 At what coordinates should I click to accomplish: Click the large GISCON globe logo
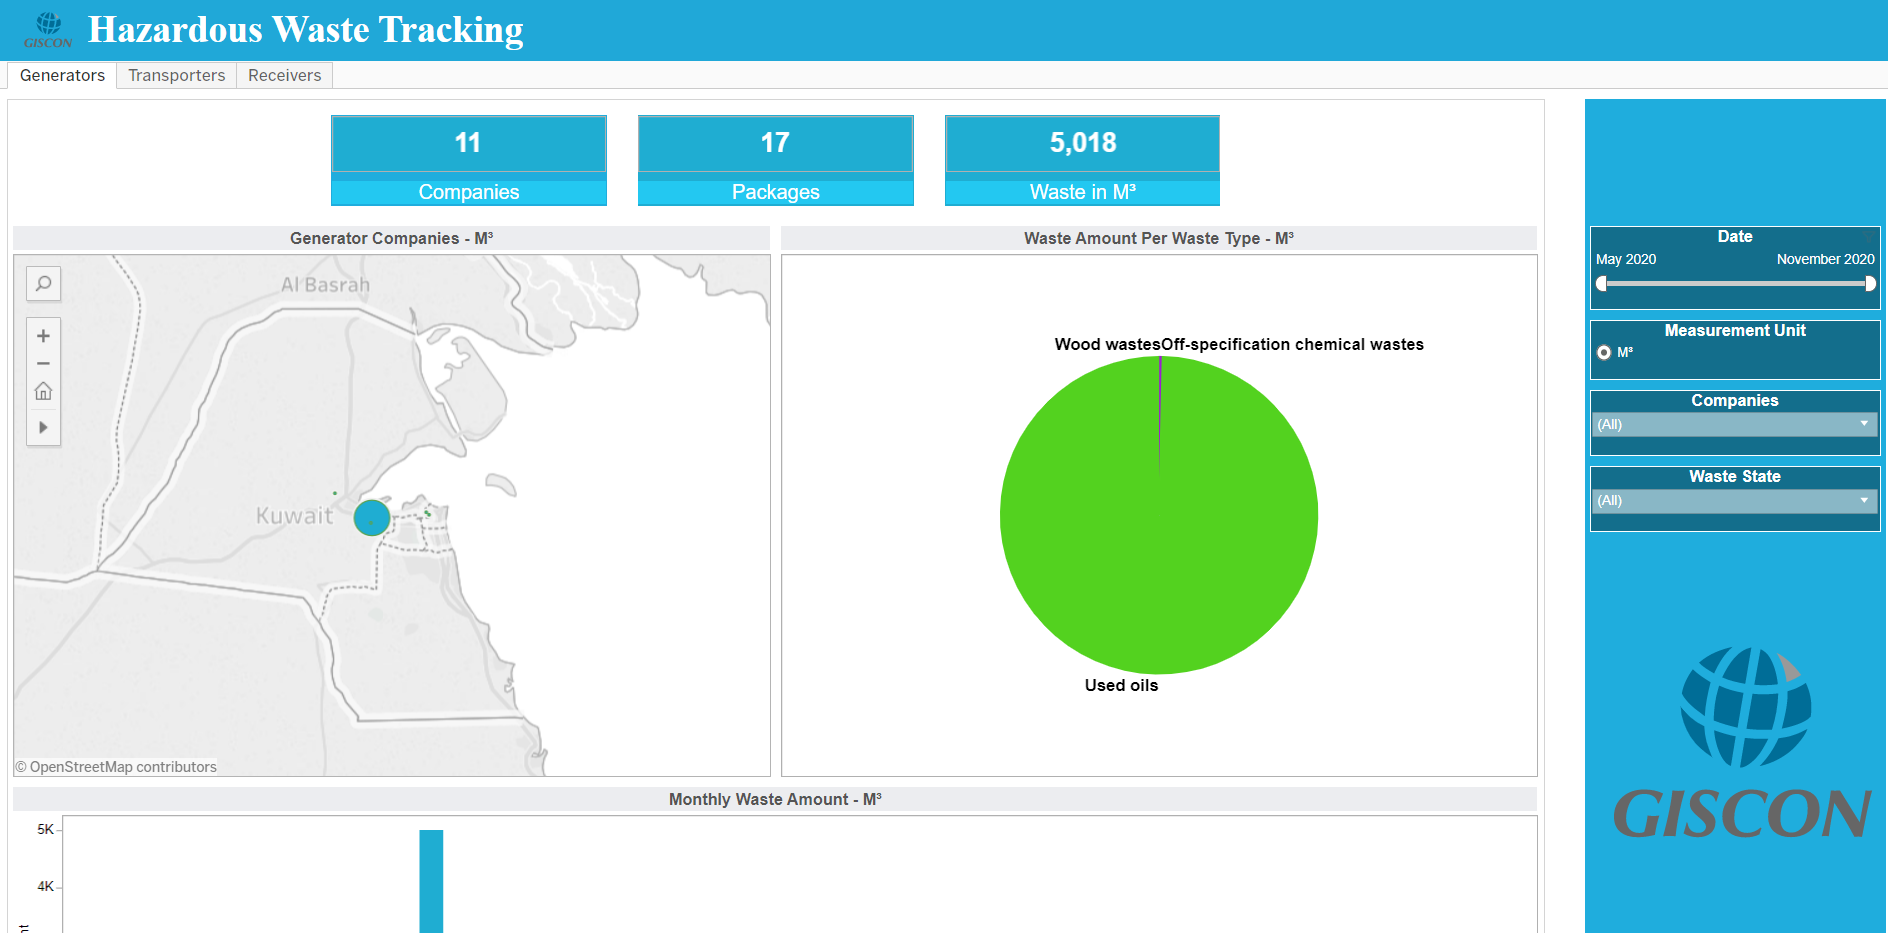click(x=1745, y=707)
